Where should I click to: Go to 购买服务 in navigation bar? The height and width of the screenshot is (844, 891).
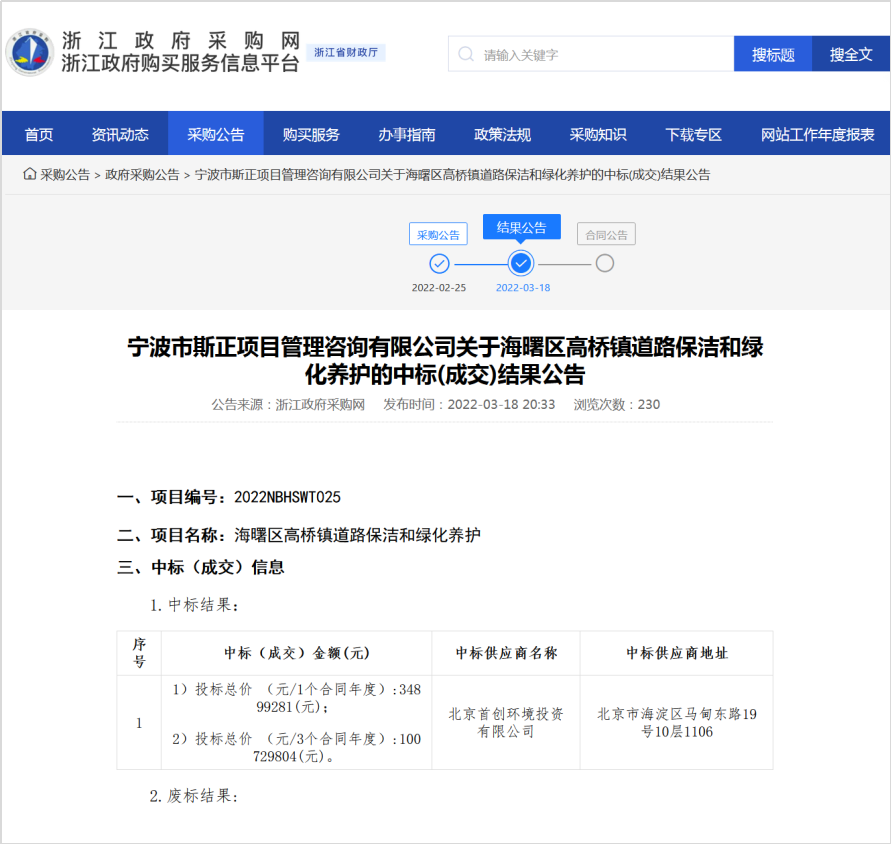311,134
